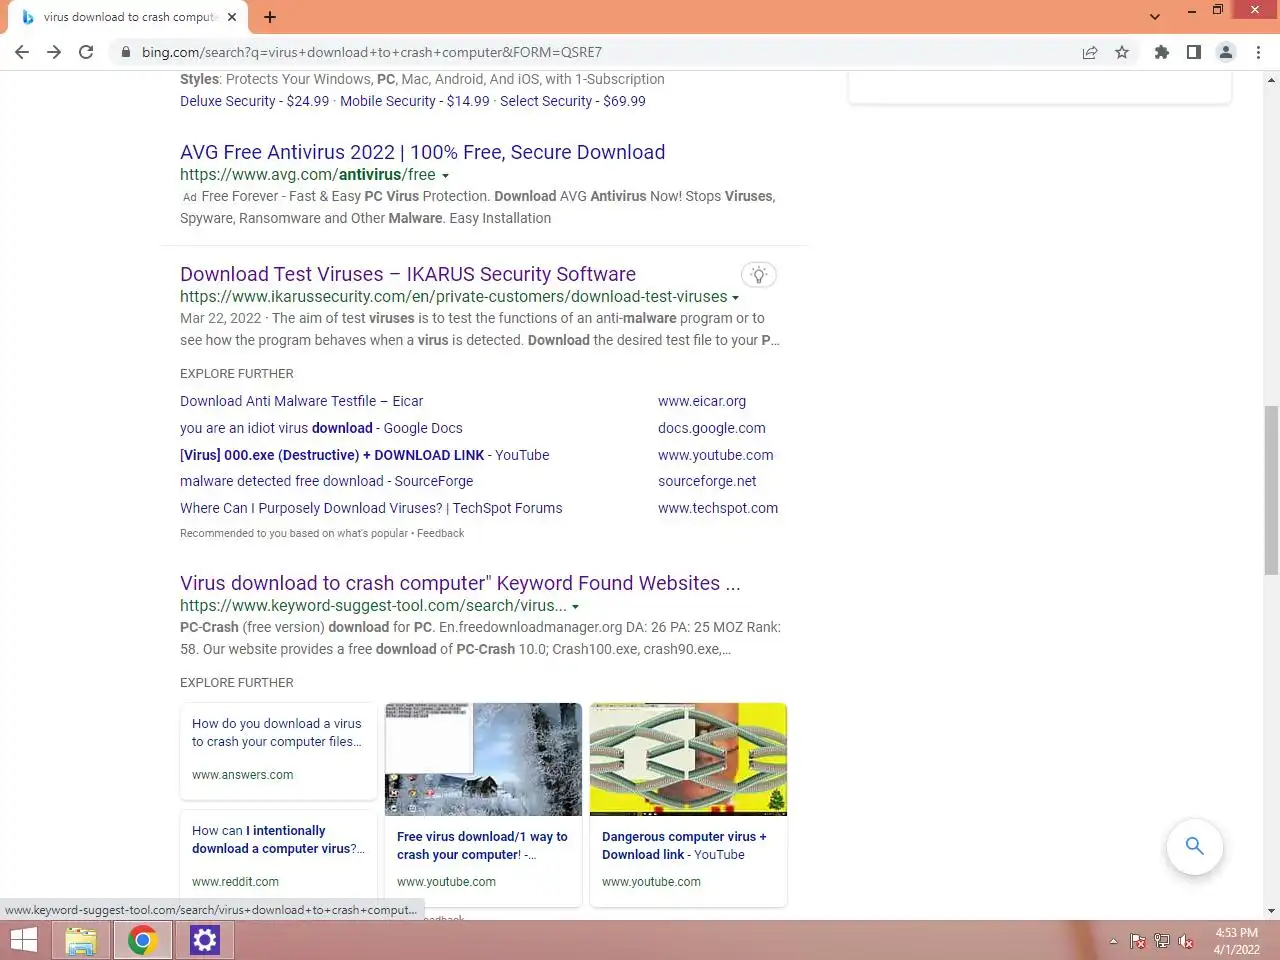Open the snowy winter desktop video thumbnail
Image resolution: width=1280 pixels, height=960 pixels.
click(x=483, y=759)
